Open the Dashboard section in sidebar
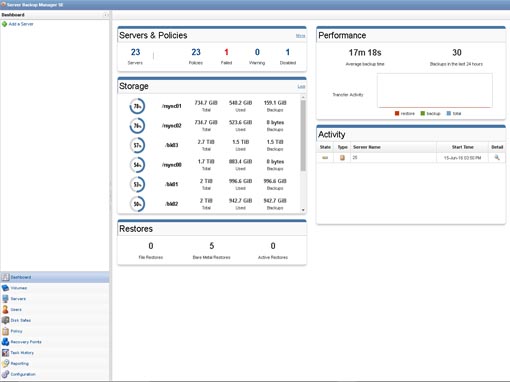This screenshot has width=510, height=382. click(x=55, y=277)
